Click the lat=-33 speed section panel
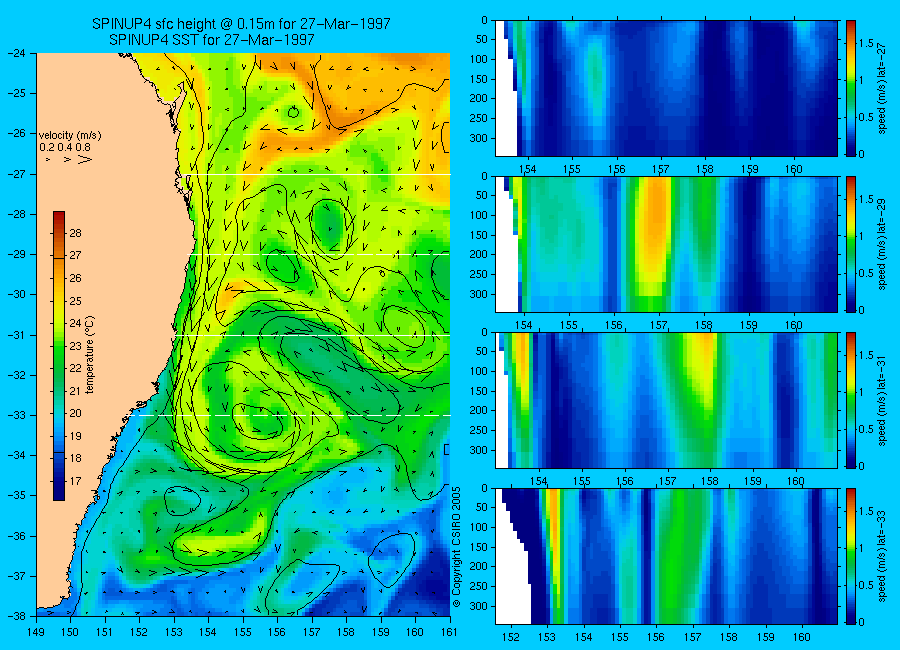The image size is (900, 650). click(x=666, y=556)
